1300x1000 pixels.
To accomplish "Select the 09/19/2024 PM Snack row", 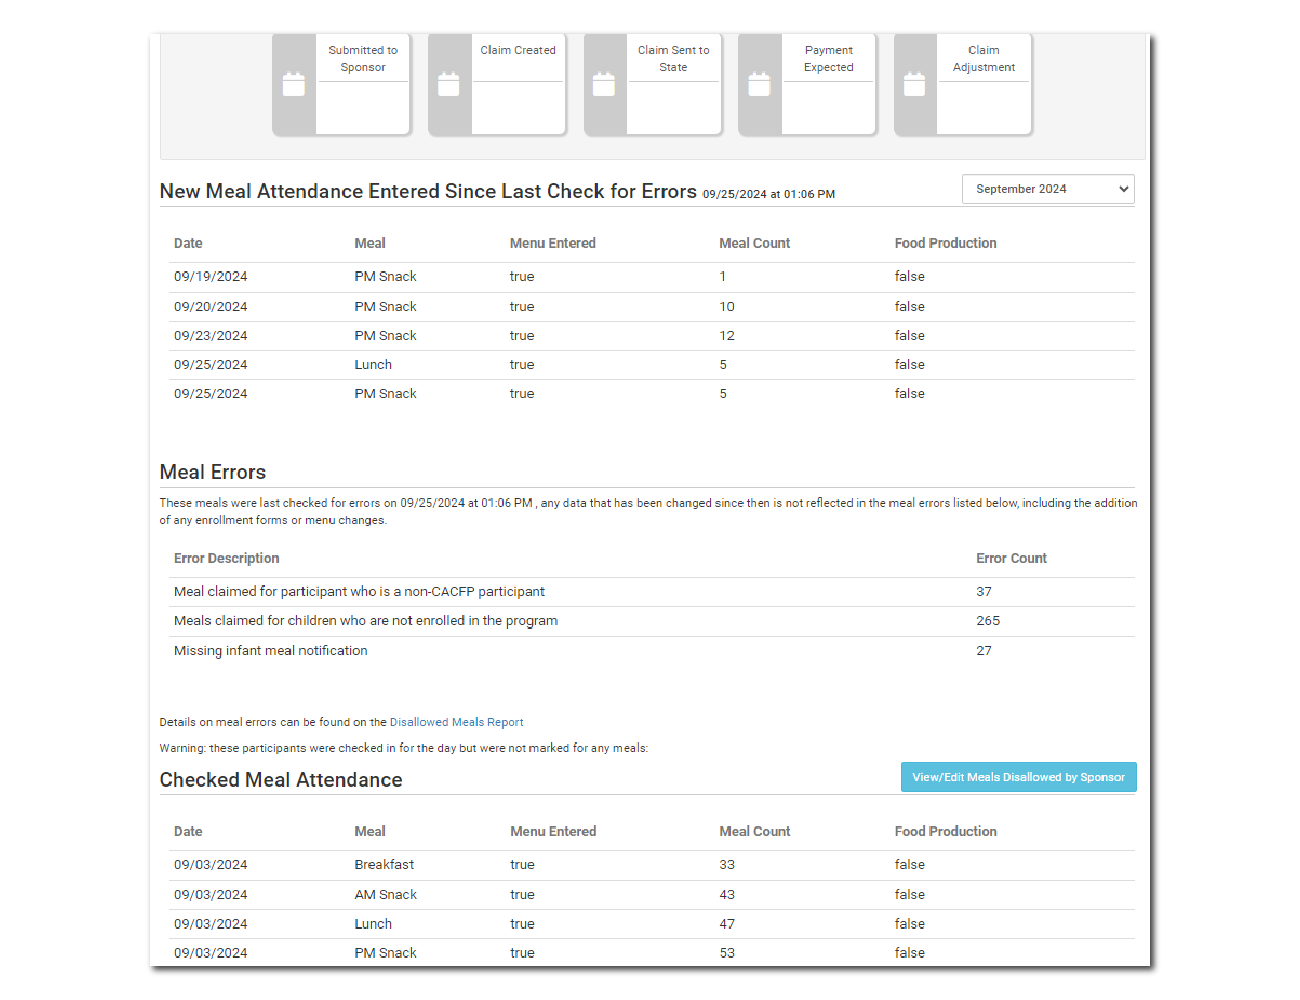I will pyautogui.click(x=650, y=277).
